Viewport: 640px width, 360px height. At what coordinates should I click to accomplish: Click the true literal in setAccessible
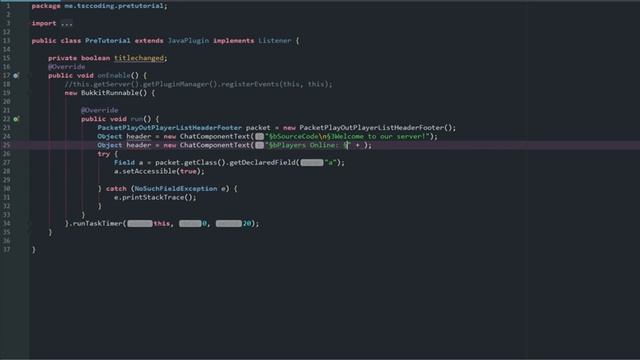point(188,171)
